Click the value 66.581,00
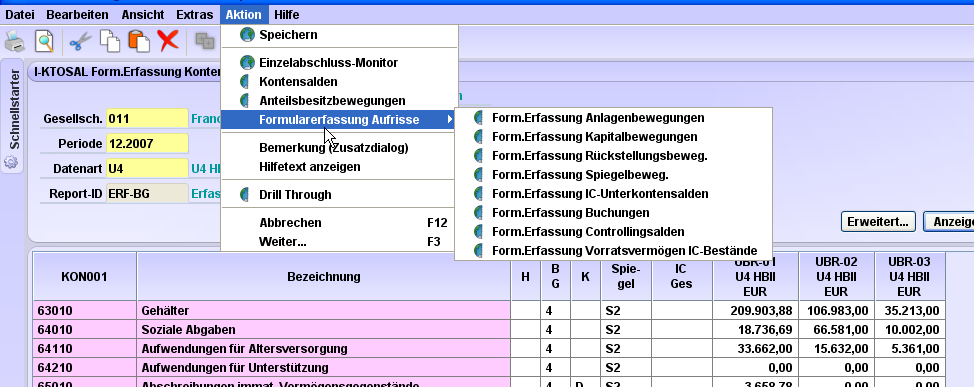Screen dimensions: 974x387 [836, 330]
